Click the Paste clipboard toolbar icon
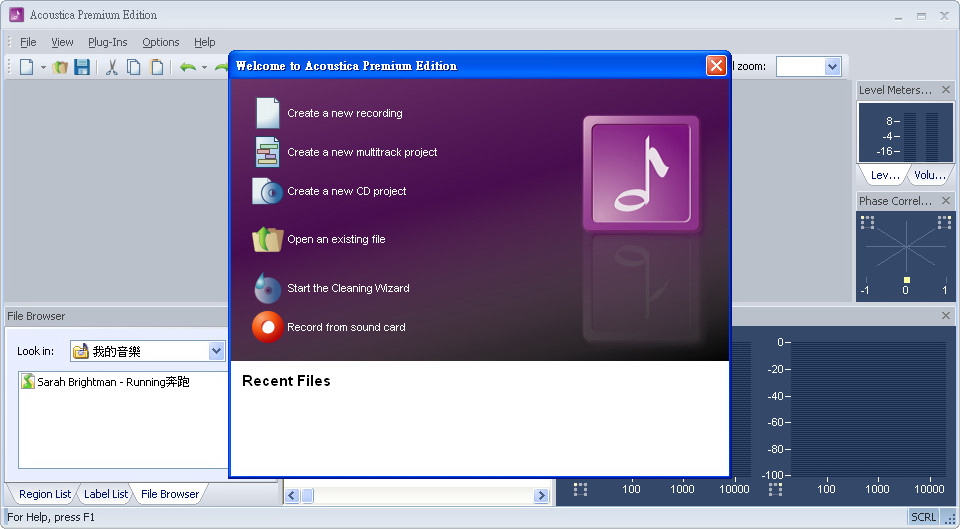Screen dimensions: 960x529 157,67
